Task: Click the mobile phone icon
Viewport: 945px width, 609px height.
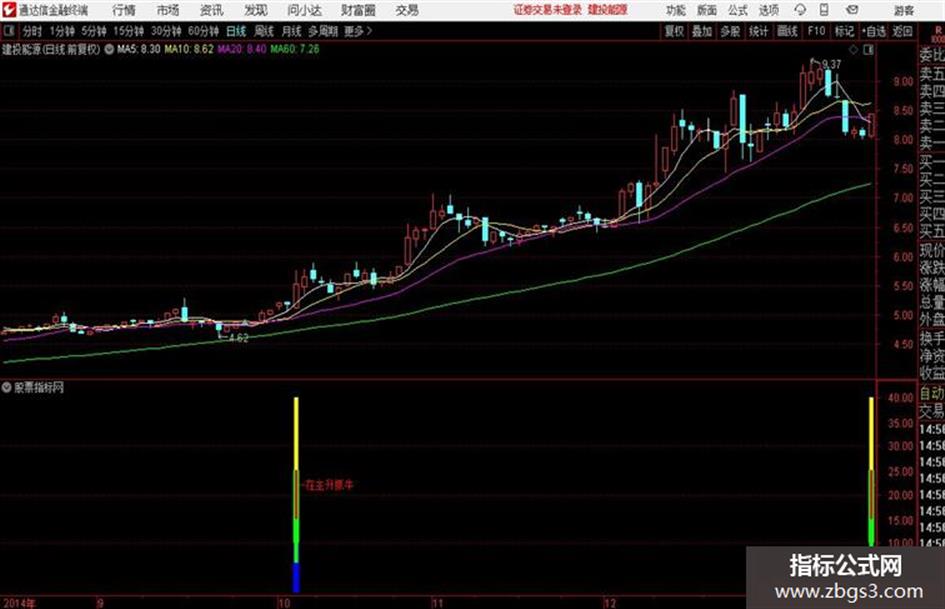Action: pos(824,10)
